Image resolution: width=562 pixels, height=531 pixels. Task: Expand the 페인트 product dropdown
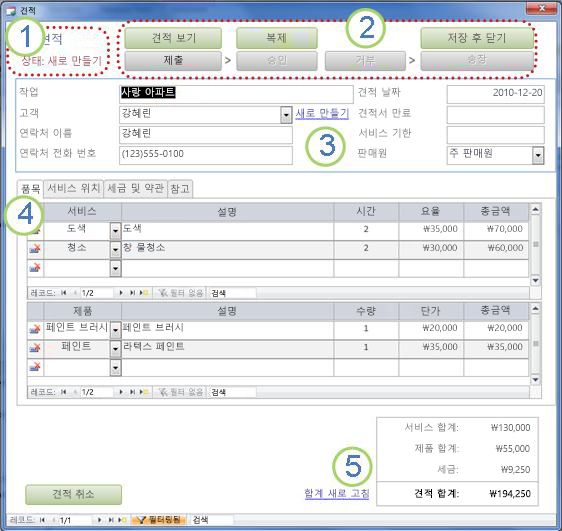[x=115, y=349]
